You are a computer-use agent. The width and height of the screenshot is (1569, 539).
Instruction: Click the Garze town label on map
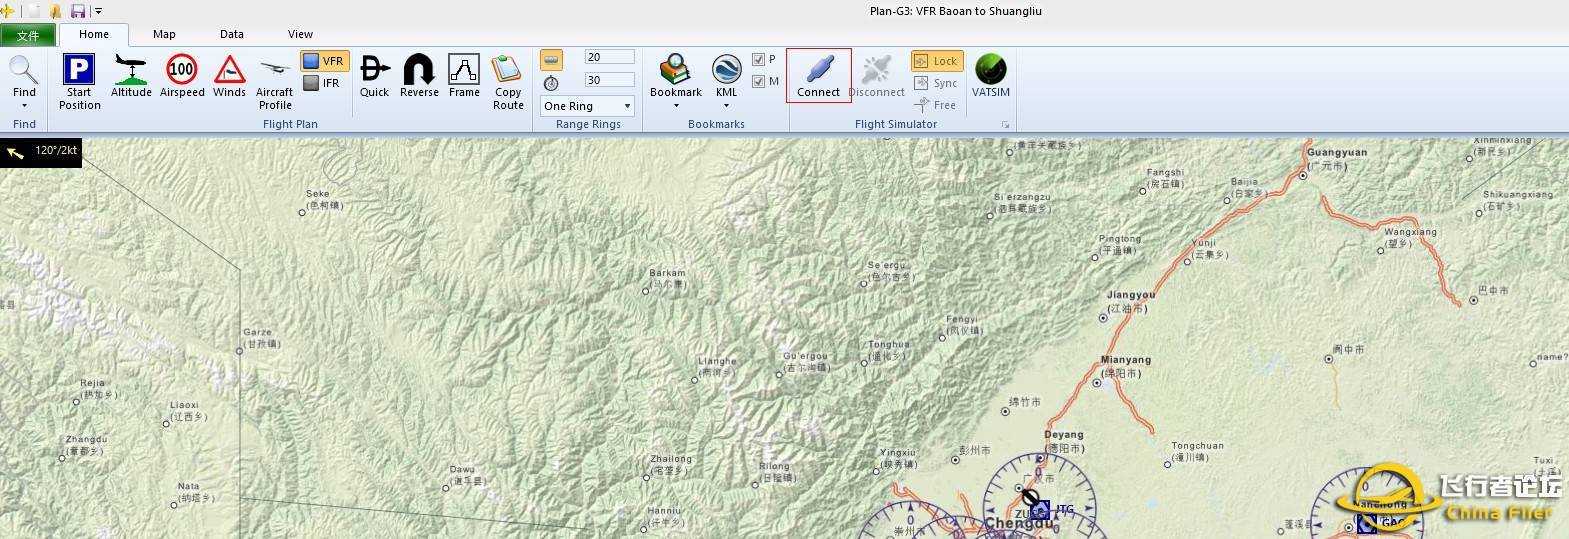[x=257, y=332]
